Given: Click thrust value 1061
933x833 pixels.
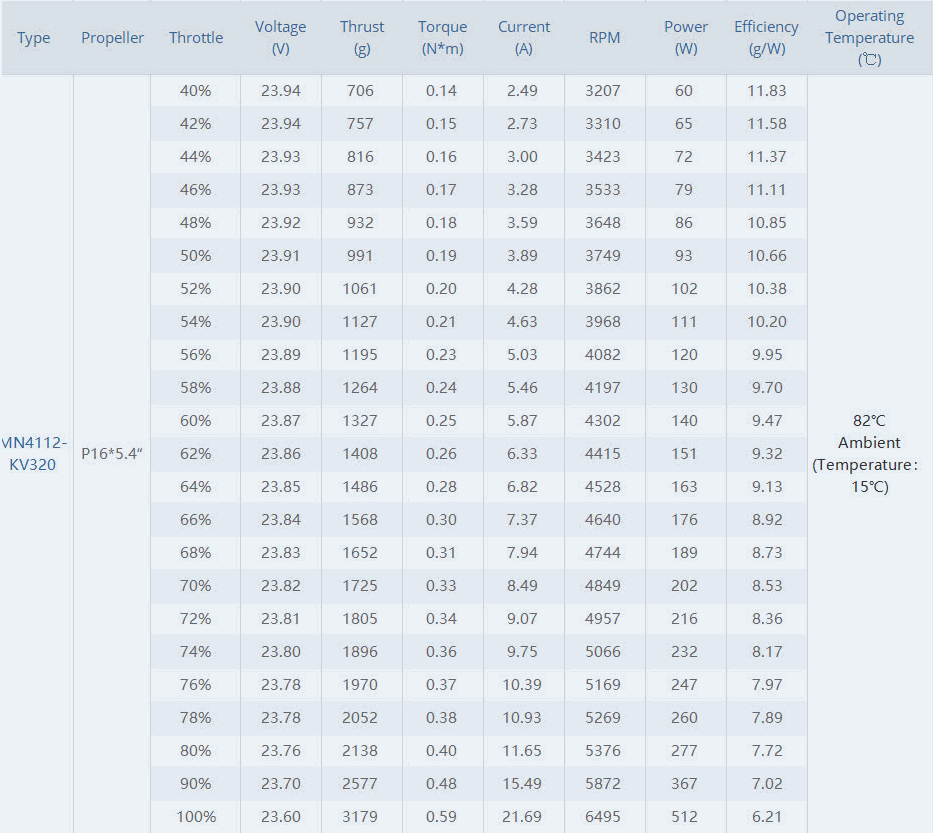Looking at the screenshot, I should [x=360, y=289].
